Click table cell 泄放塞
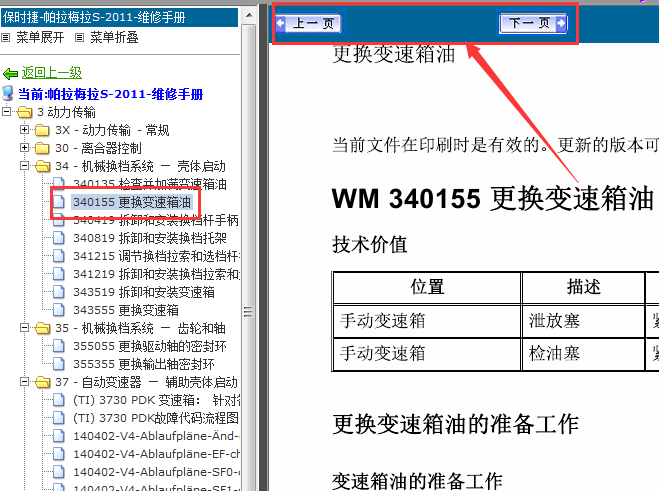Viewport: 659px width, 491px height. (x=583, y=321)
